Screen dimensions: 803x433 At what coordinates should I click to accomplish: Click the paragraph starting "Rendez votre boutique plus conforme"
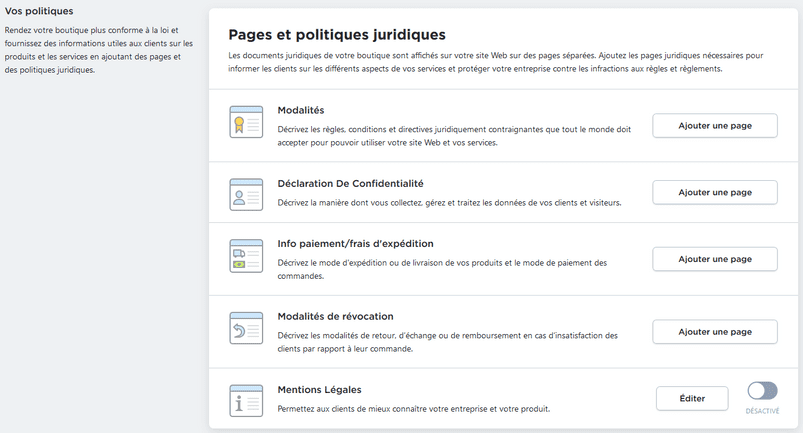(99, 50)
